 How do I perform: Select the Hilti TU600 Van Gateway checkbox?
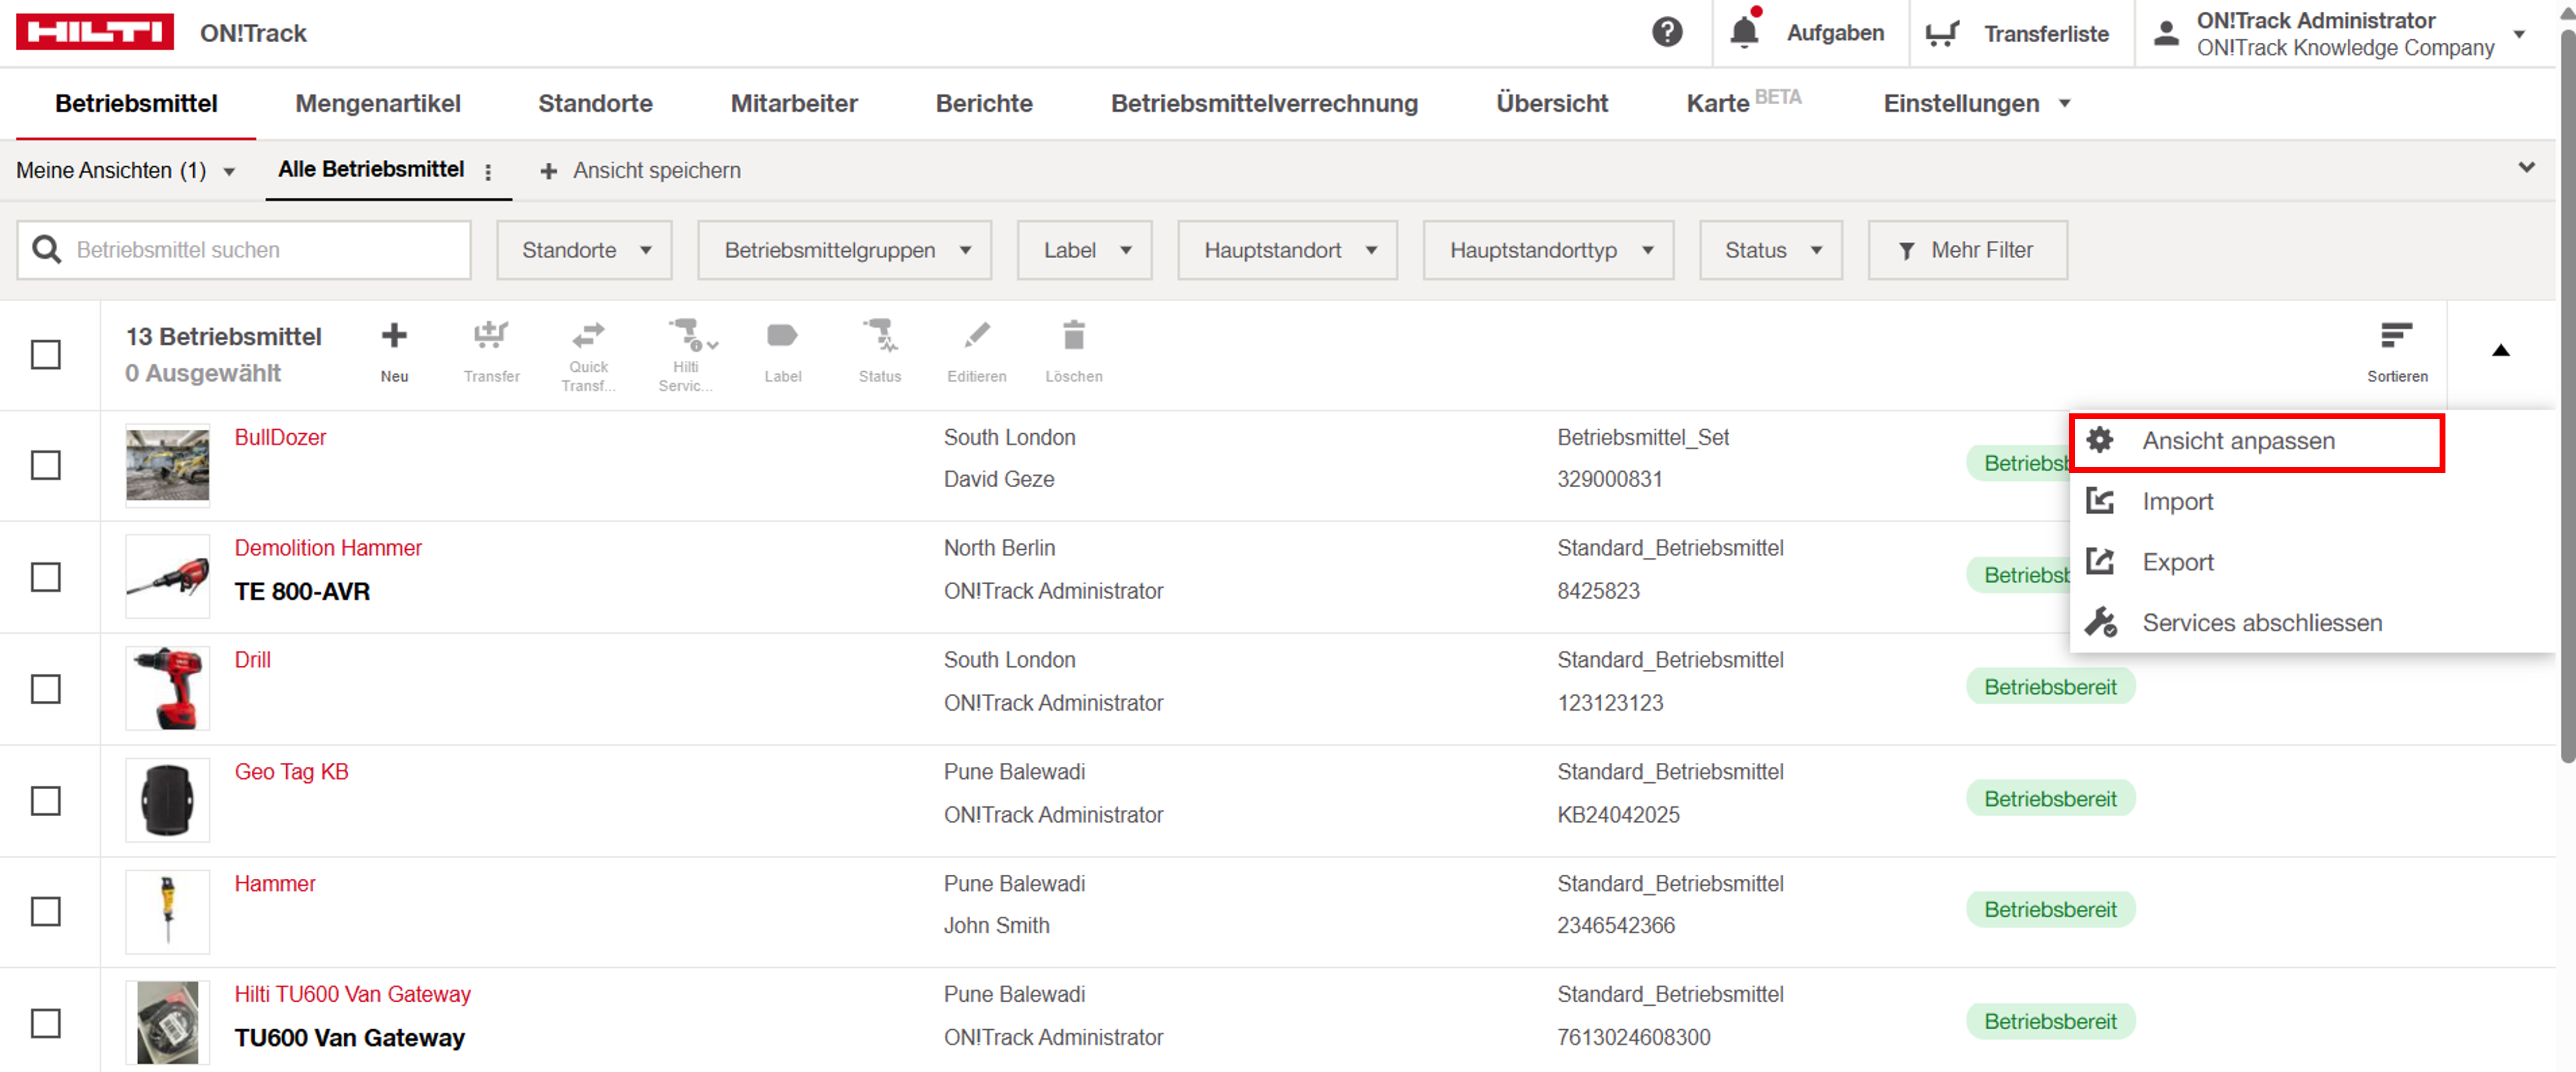(x=46, y=1023)
